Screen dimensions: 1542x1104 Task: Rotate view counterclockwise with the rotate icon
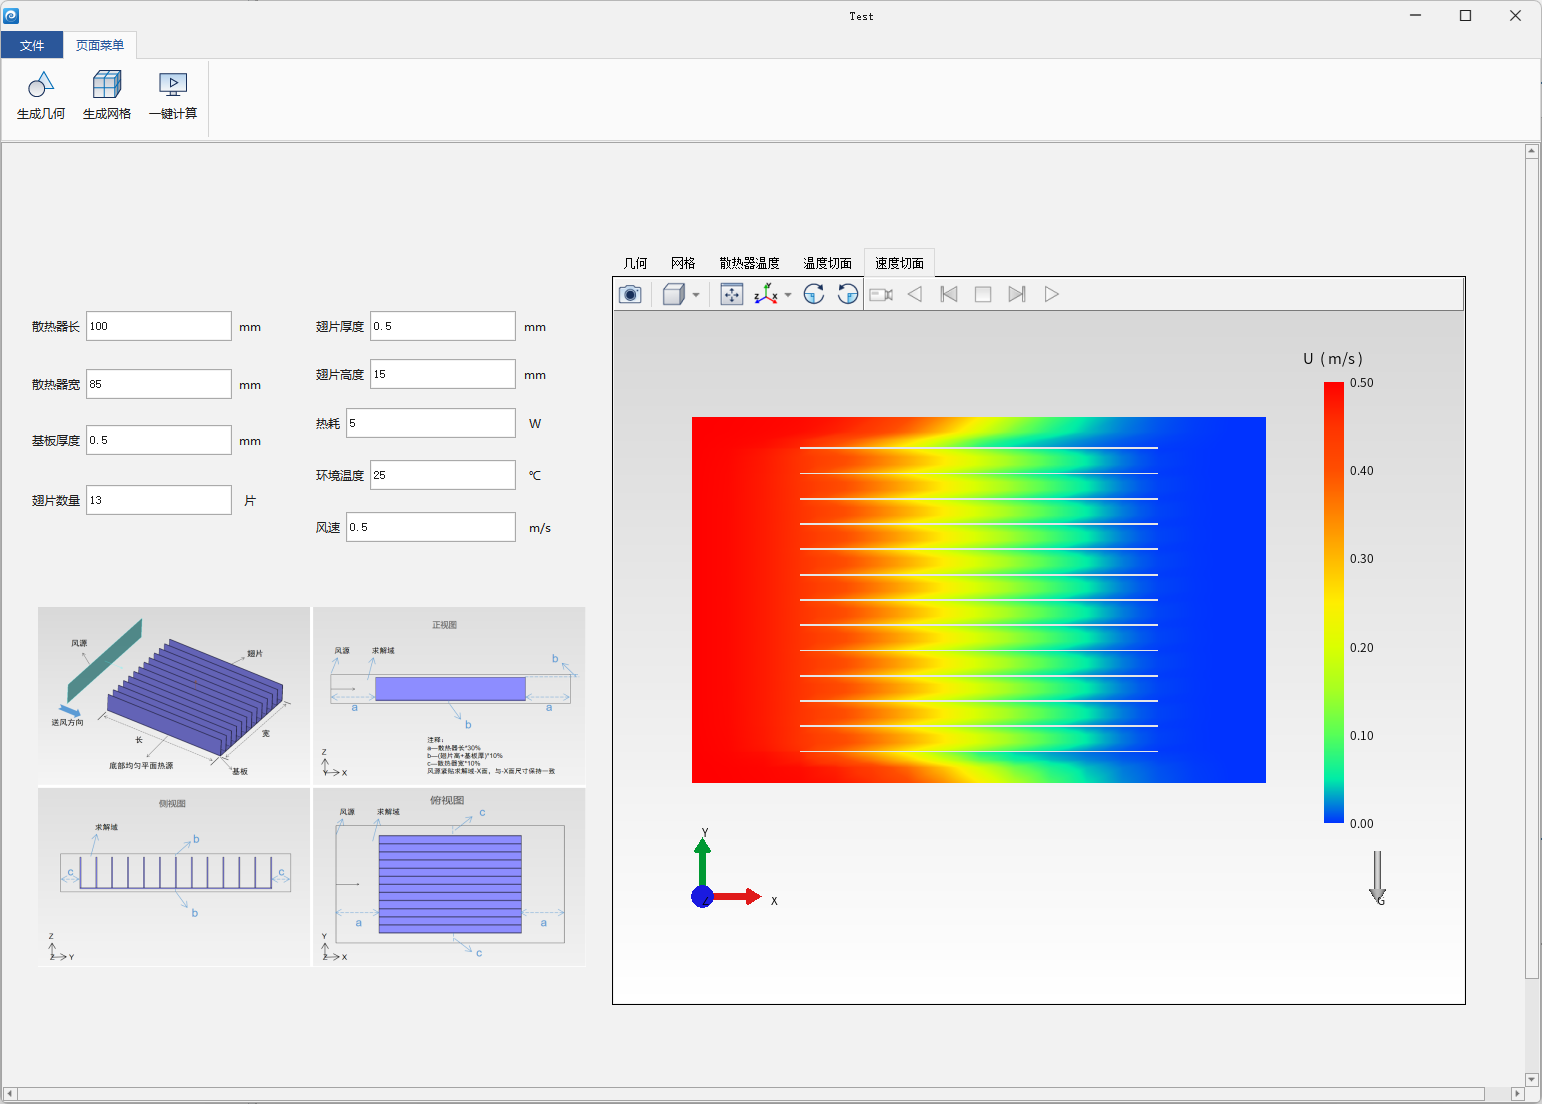coord(848,294)
